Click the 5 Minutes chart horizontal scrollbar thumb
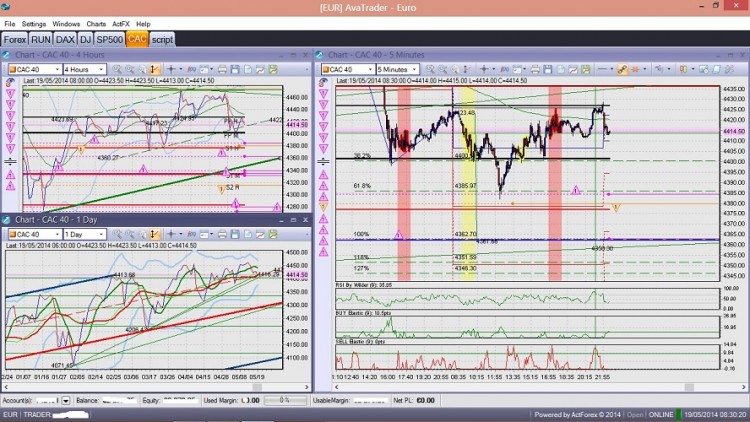Screen dimensions: 750x422 689,387
